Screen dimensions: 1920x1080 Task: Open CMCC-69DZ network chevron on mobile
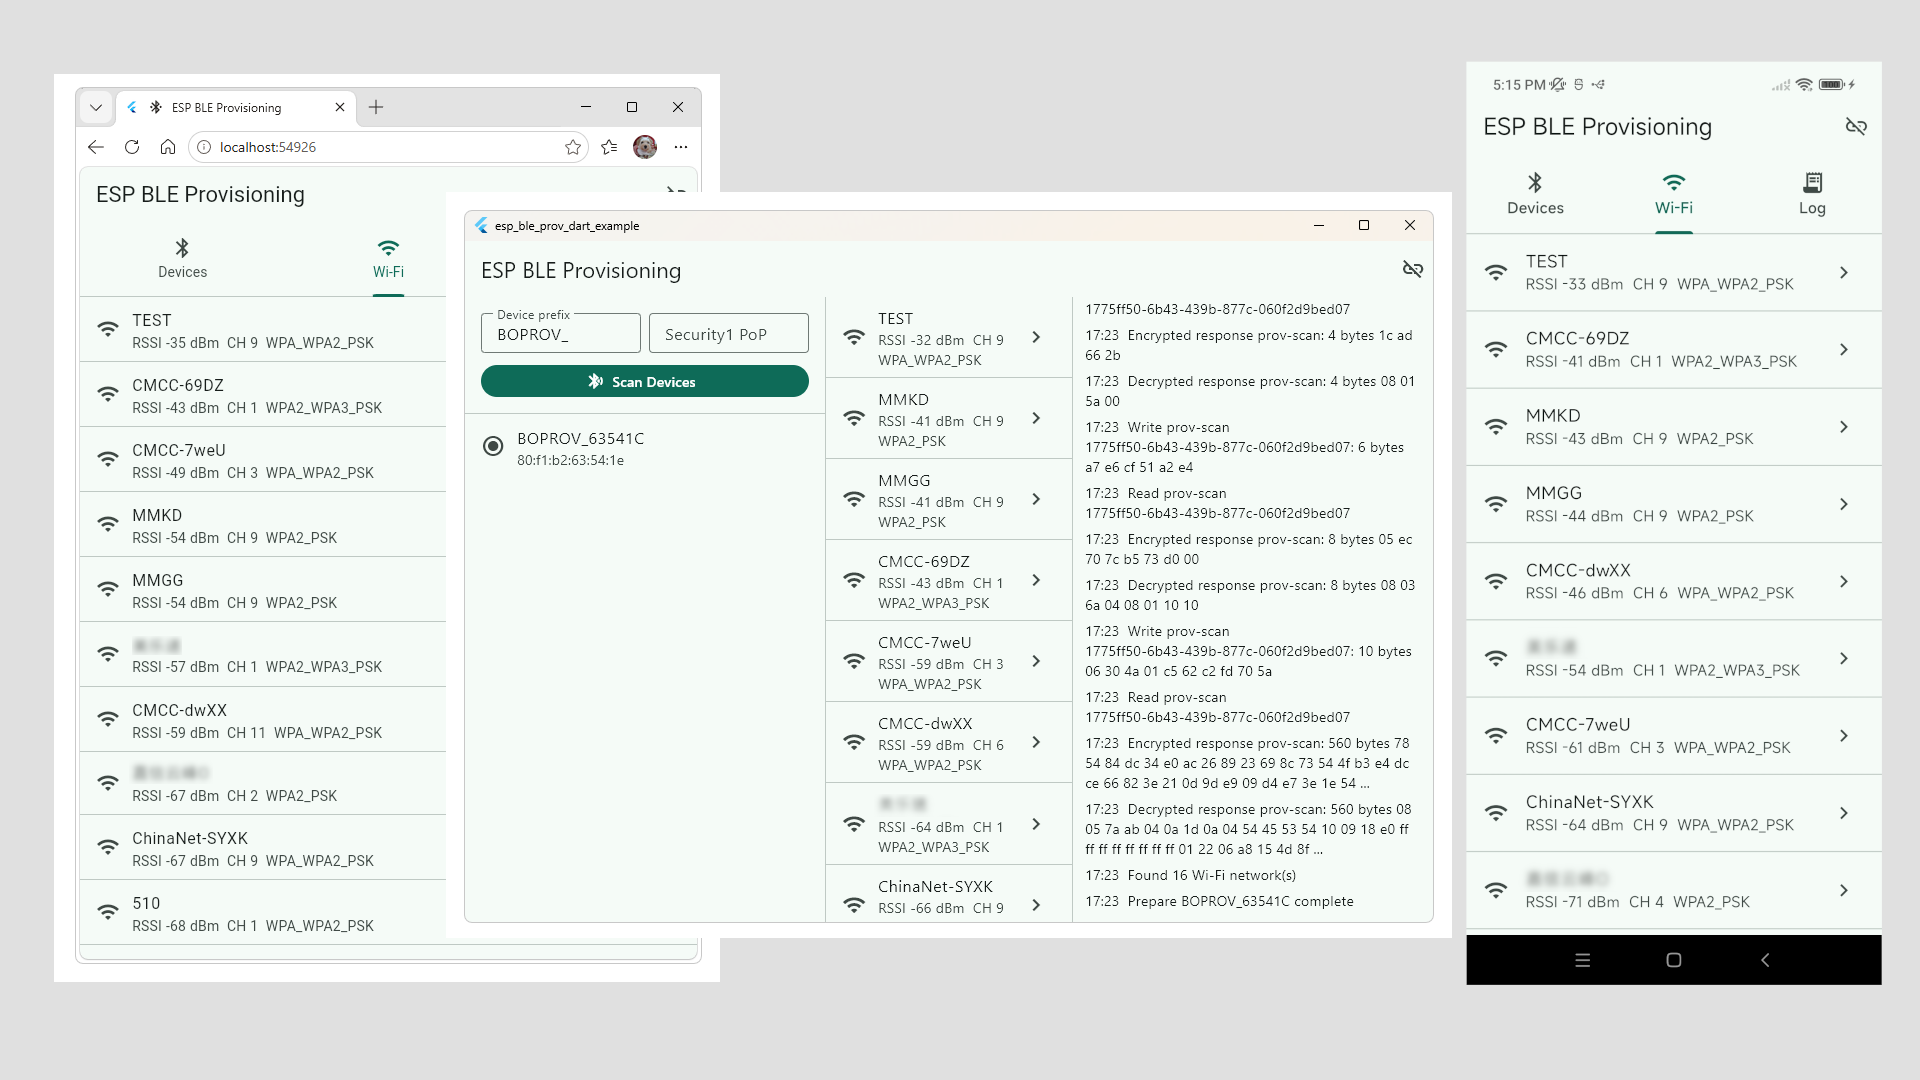pyautogui.click(x=1844, y=349)
